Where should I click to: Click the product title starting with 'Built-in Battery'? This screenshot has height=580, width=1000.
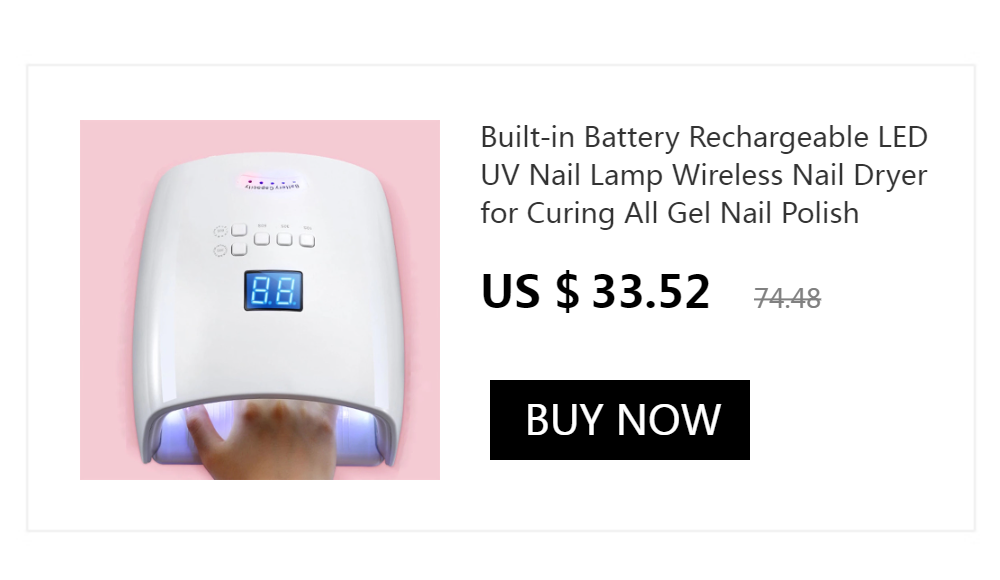click(704, 175)
